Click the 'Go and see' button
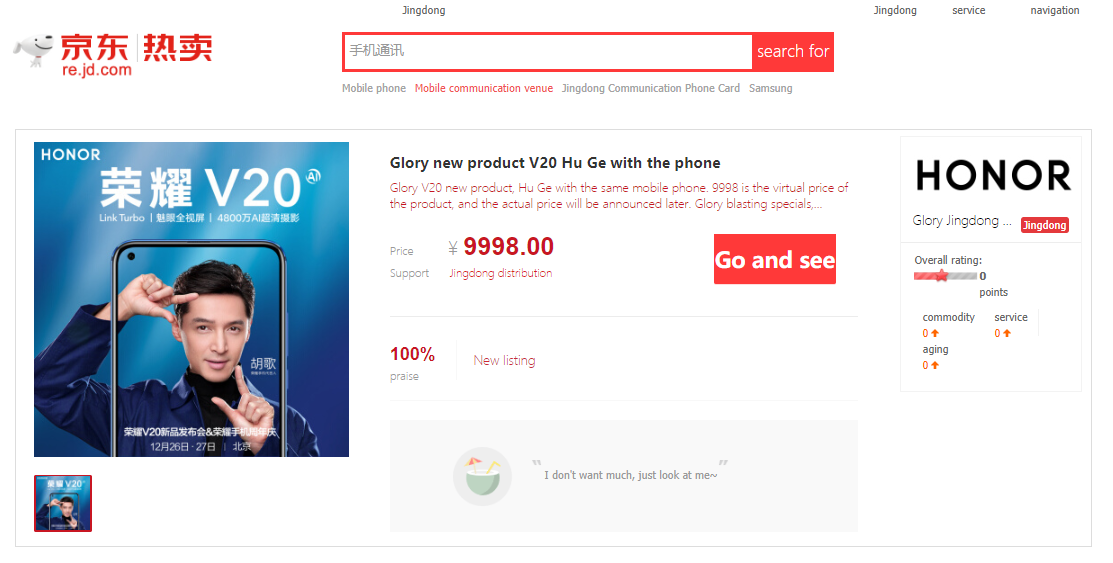 click(x=774, y=259)
